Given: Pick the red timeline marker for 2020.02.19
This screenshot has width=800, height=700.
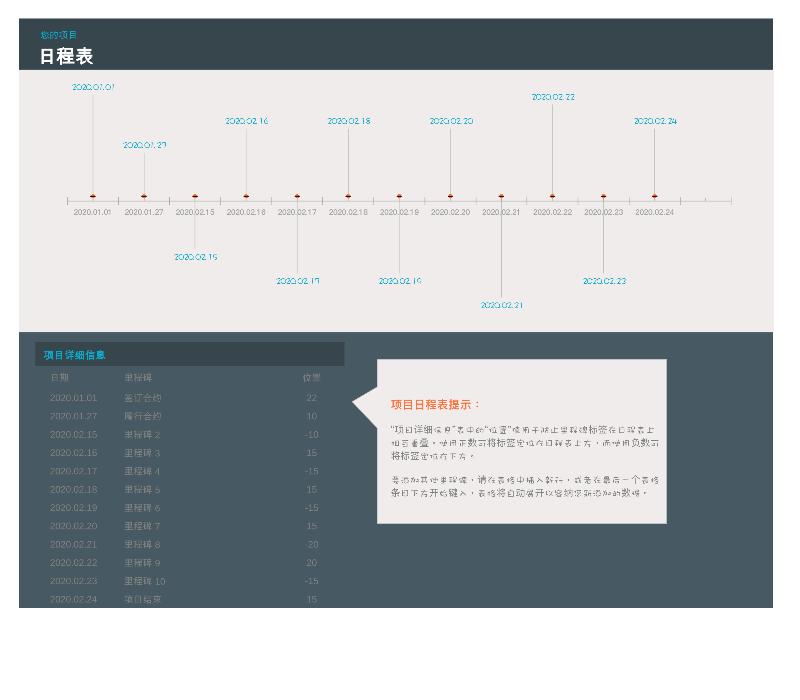Looking at the screenshot, I should click(x=399, y=196).
